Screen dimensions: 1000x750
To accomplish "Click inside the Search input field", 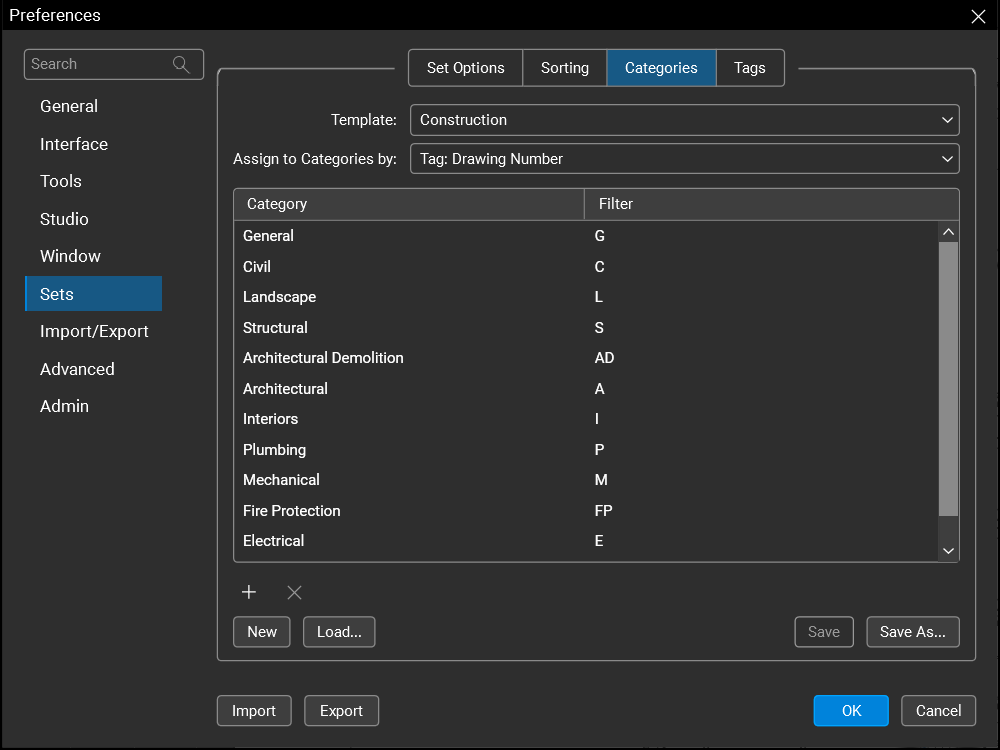I will [98, 64].
